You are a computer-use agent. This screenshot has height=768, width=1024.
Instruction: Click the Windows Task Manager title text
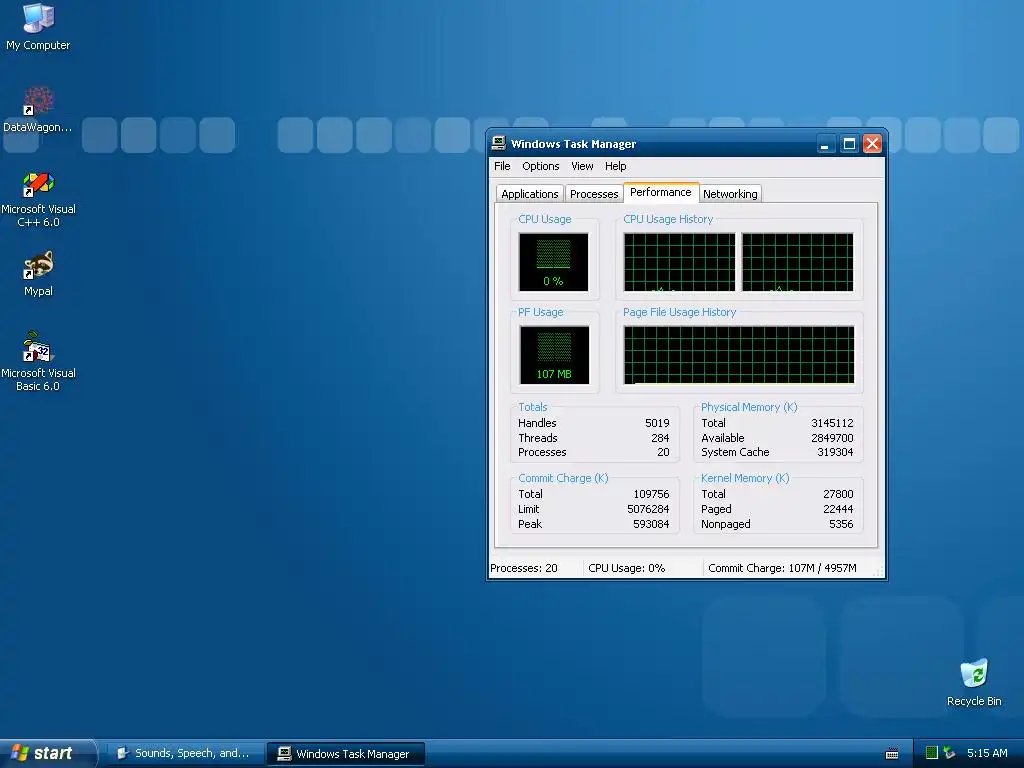coord(573,144)
